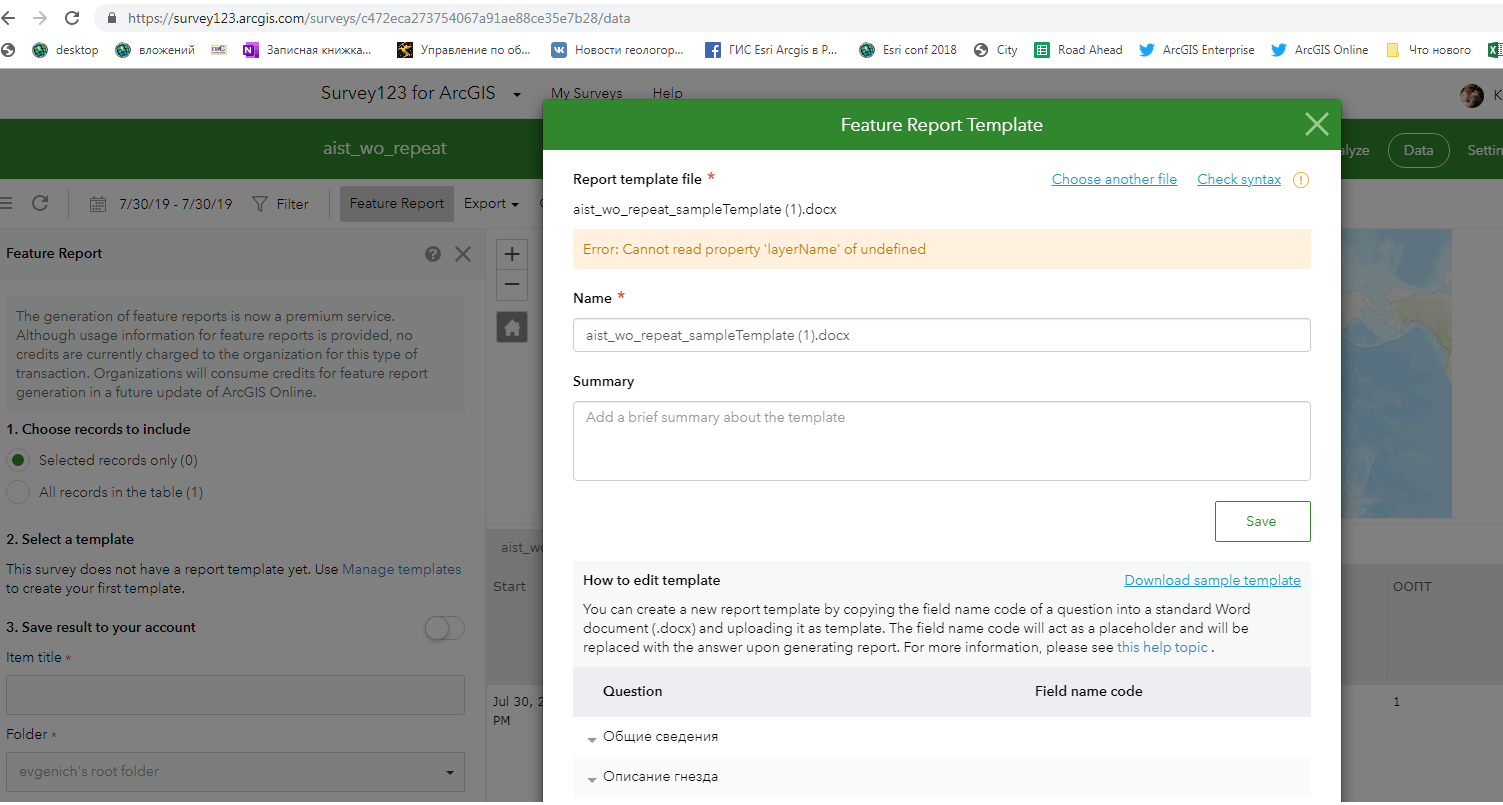Reload the browser page
The height and width of the screenshot is (805, 1503).
(72, 18)
